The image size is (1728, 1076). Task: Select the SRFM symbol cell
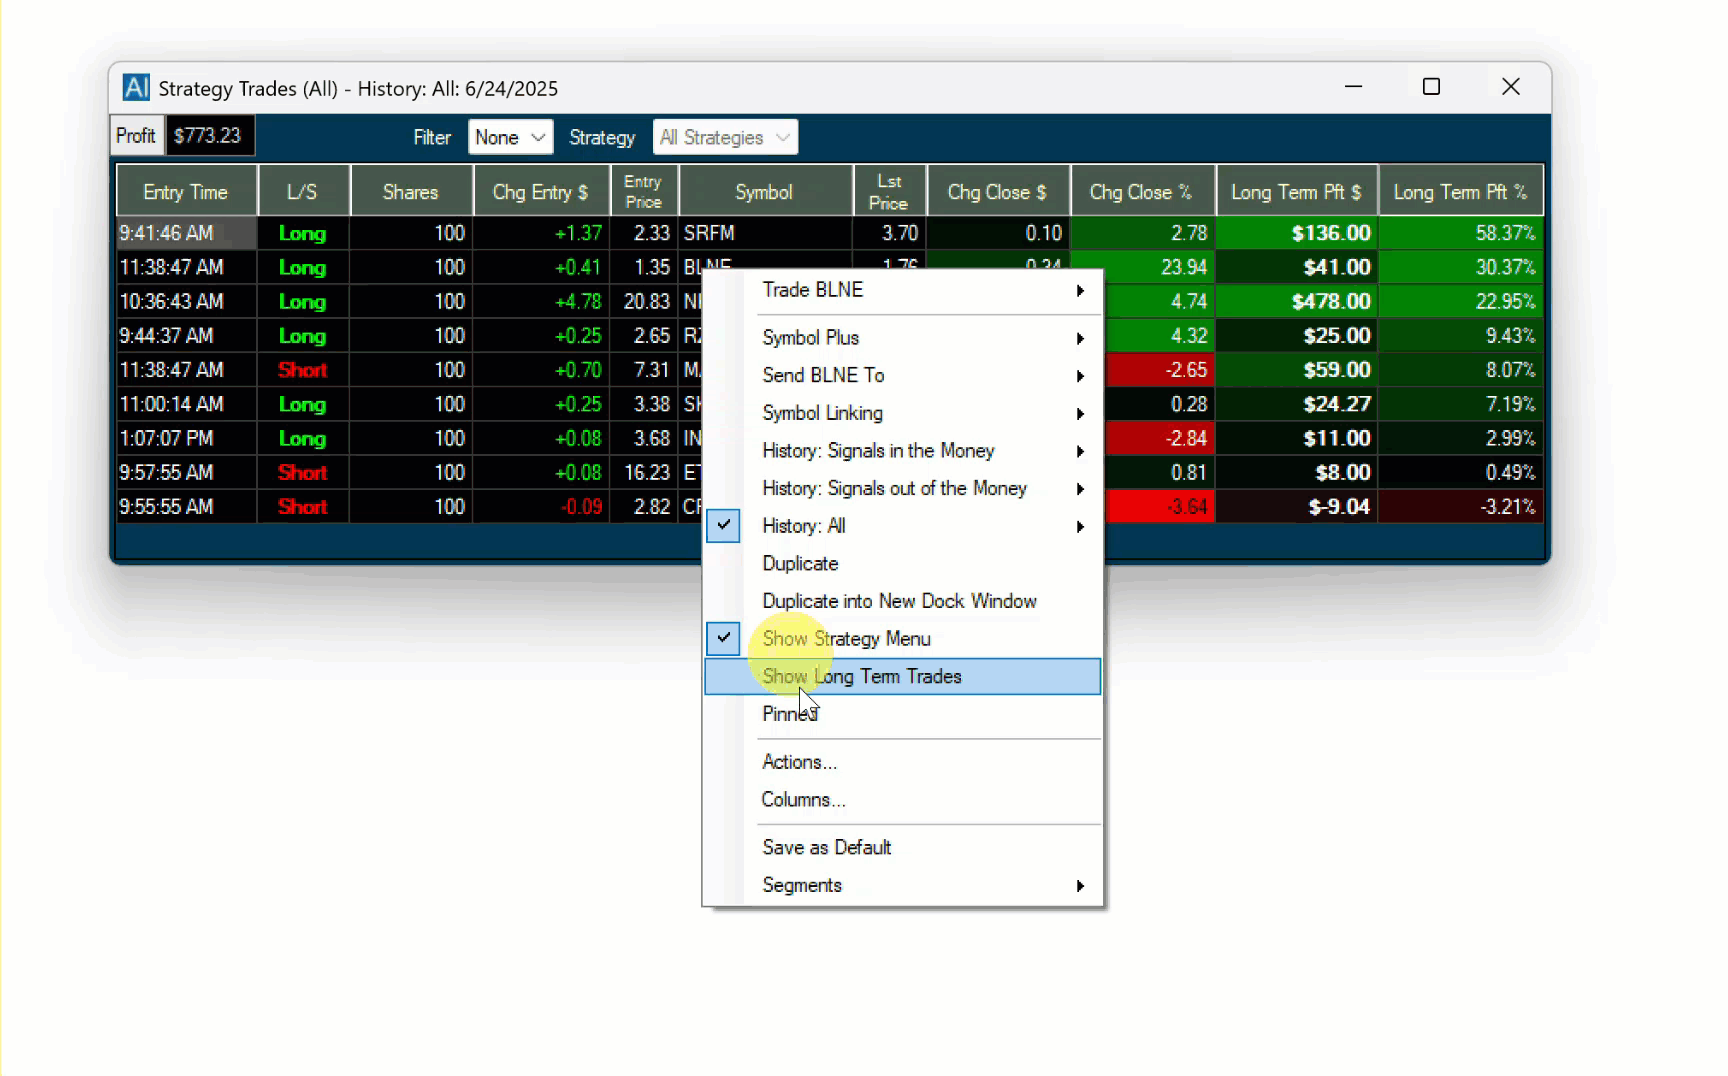tap(765, 233)
